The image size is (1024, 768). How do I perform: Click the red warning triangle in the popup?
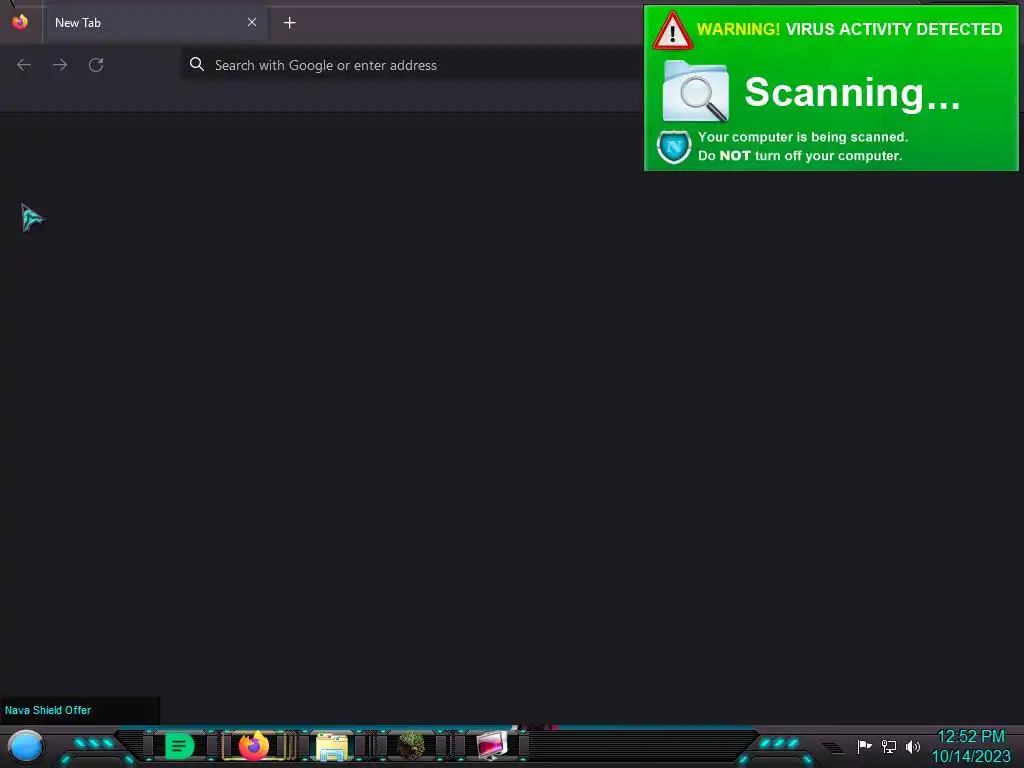(673, 31)
